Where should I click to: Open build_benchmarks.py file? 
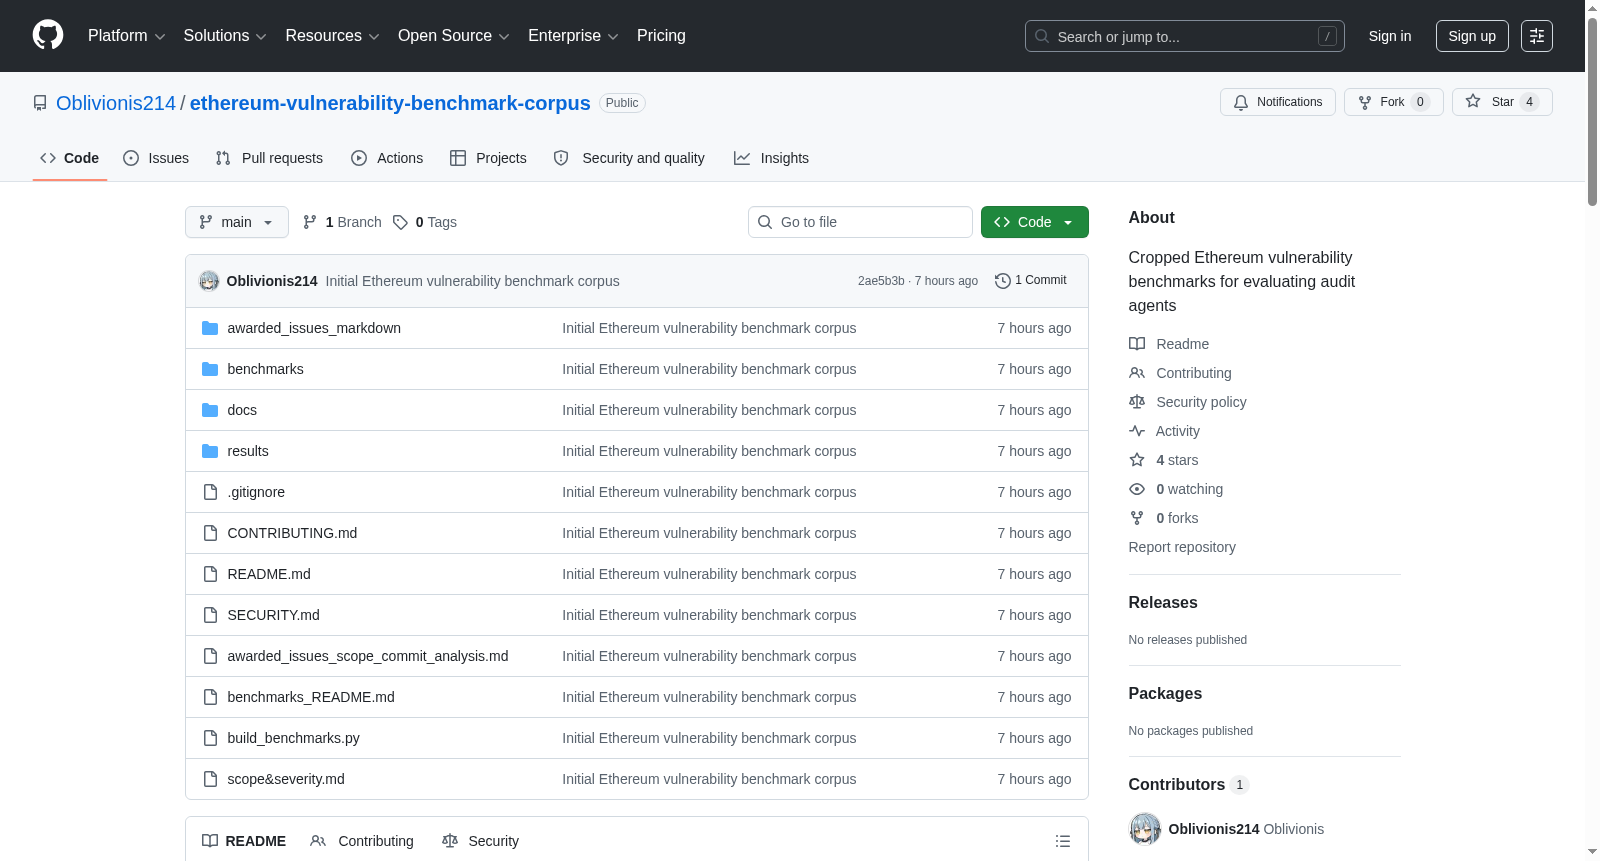(293, 738)
